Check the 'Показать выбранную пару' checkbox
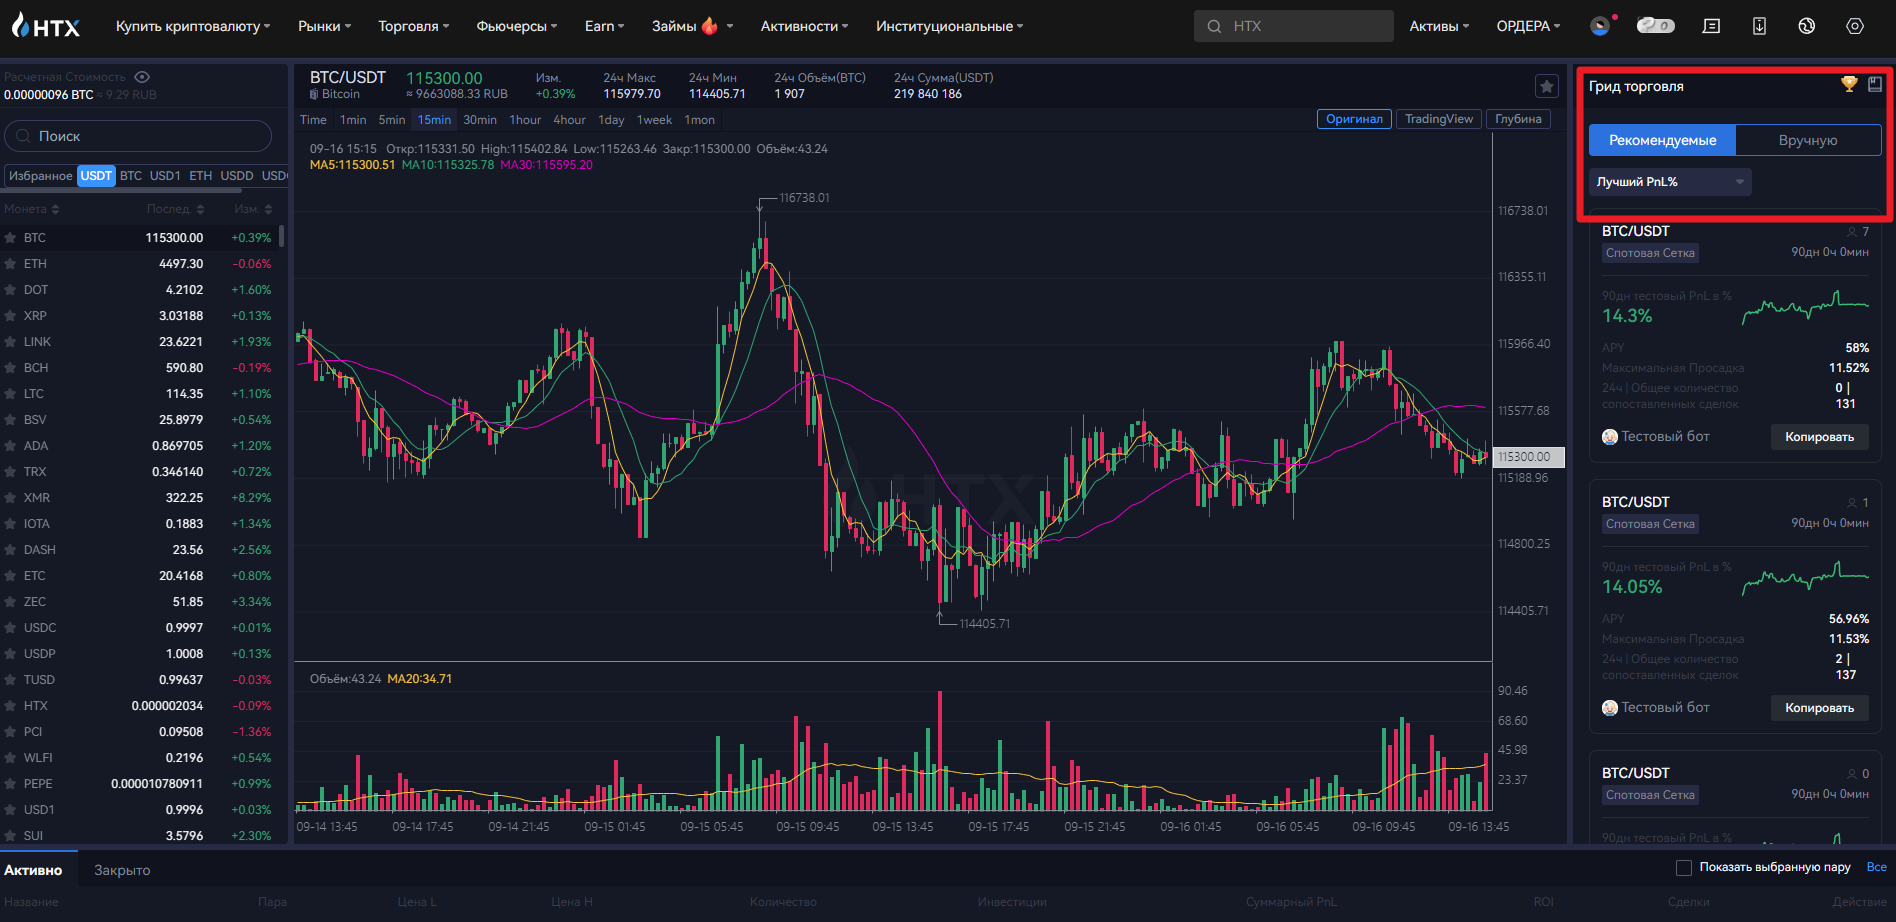 coord(1684,868)
